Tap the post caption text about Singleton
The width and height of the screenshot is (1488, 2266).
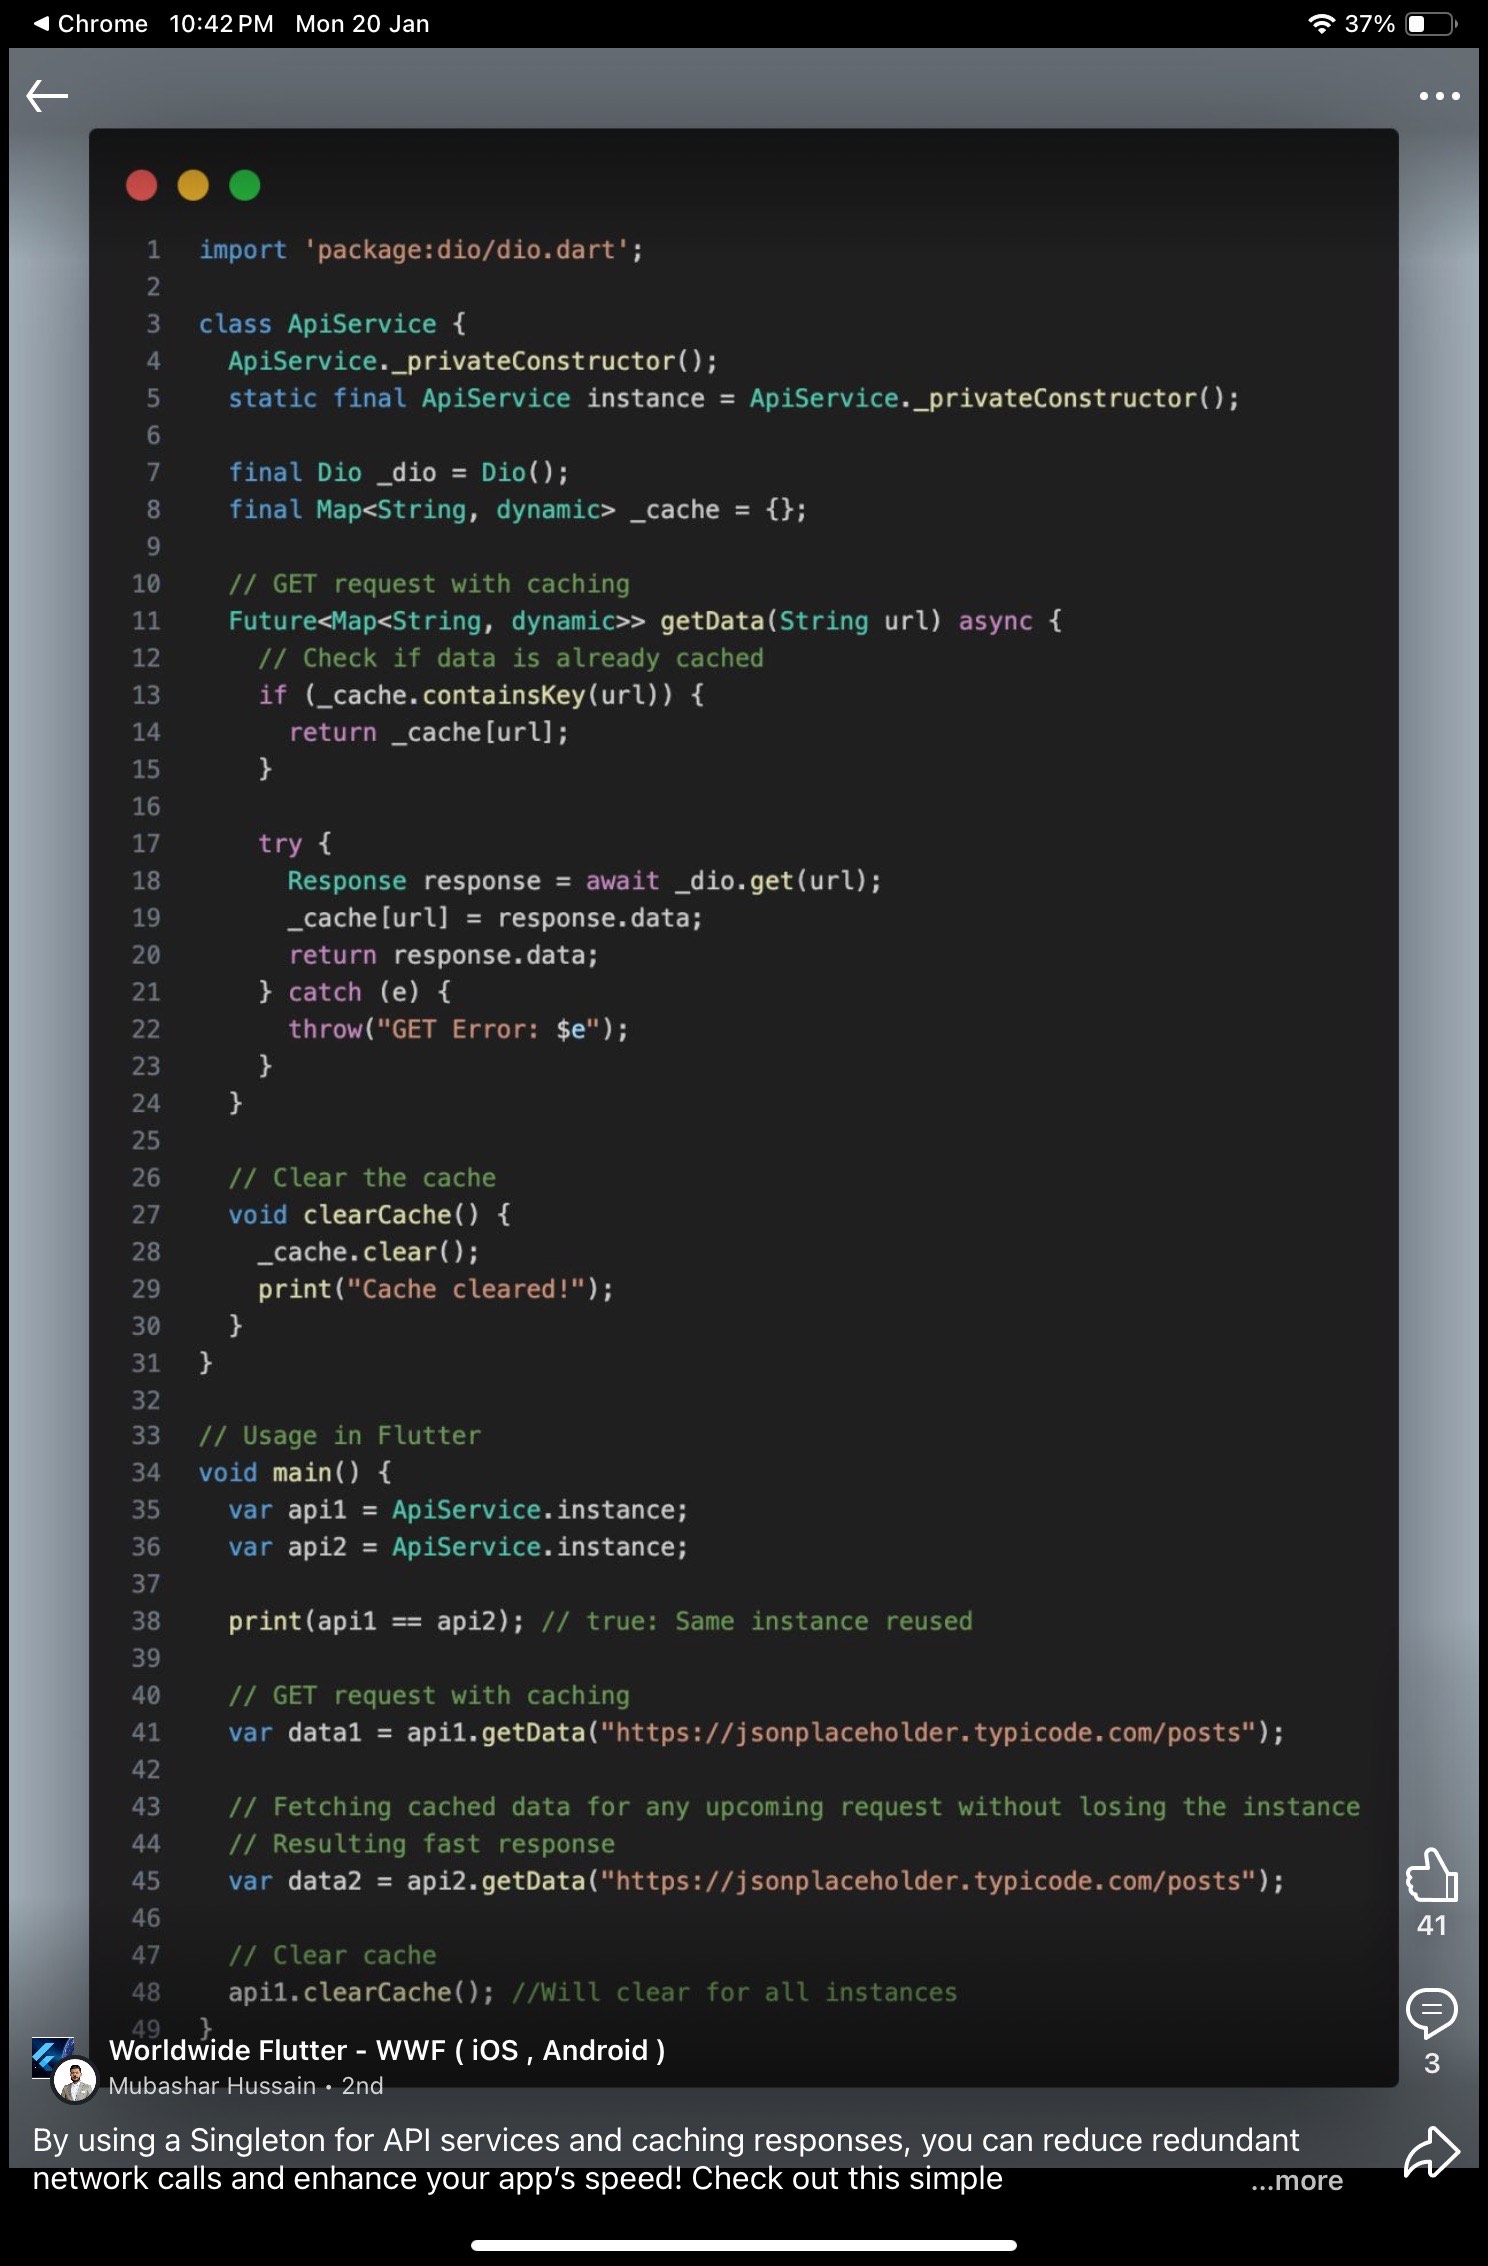tap(666, 2159)
